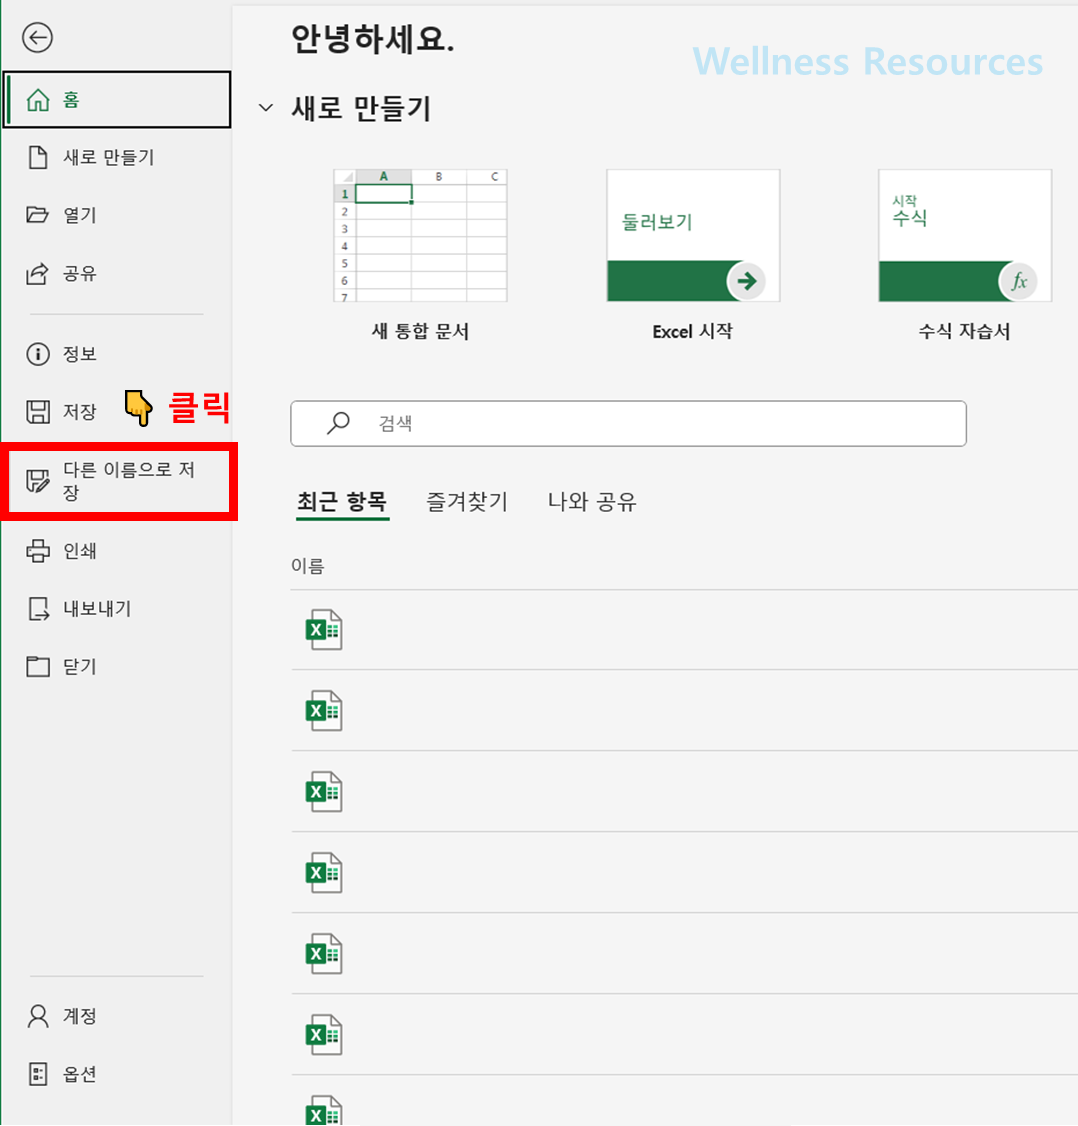The width and height of the screenshot is (1078, 1126).
Task: Click the 정보 info circle icon
Action: point(38,354)
